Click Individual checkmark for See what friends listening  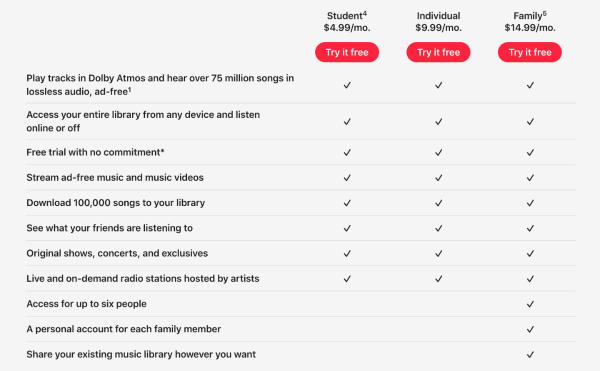(439, 228)
